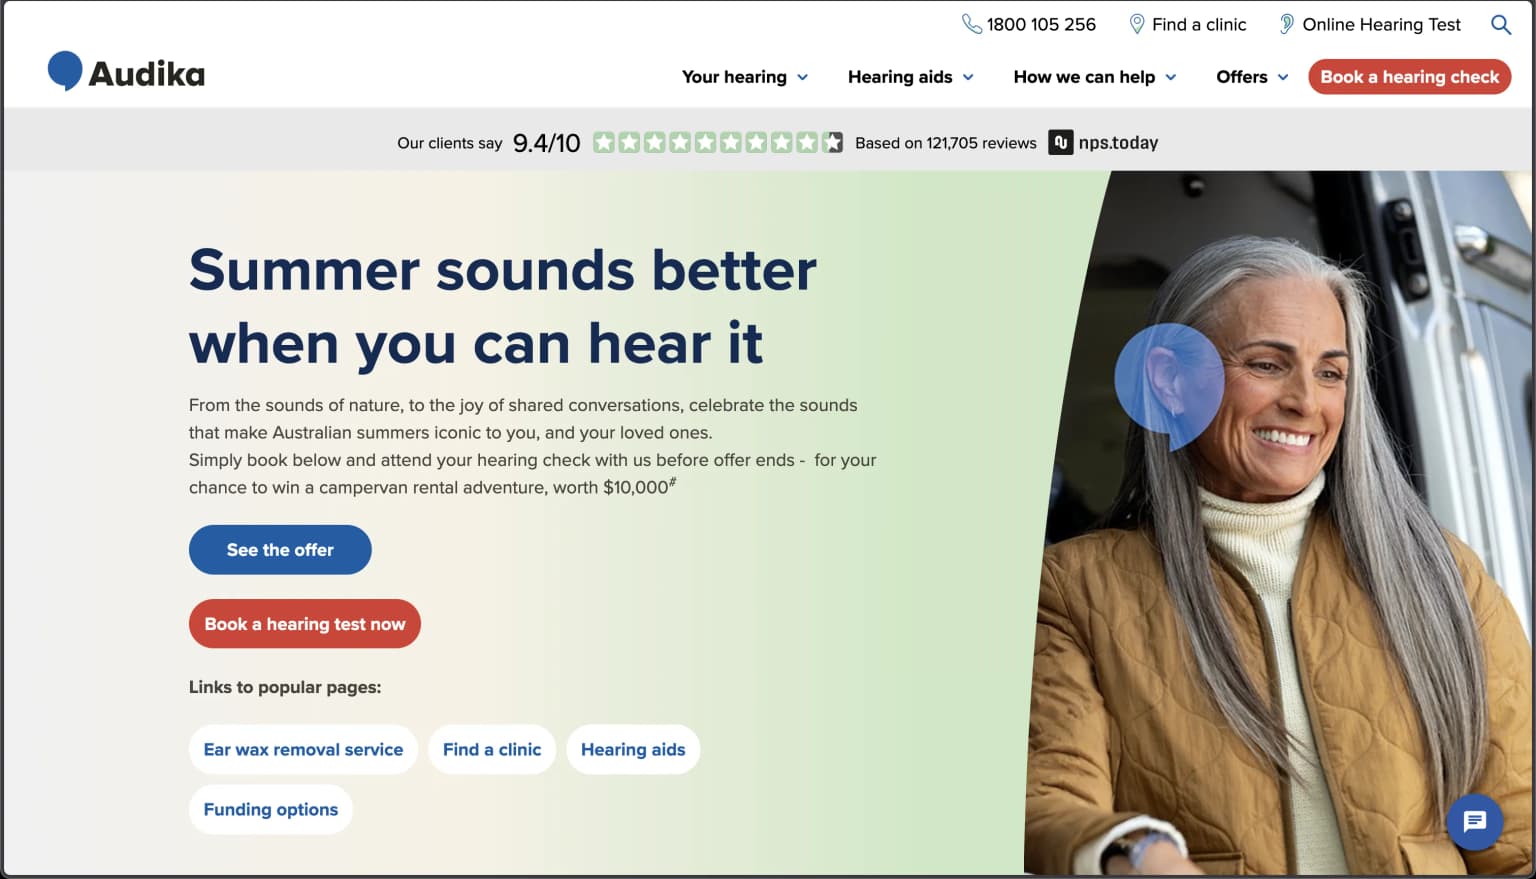Open Ear wax removal service link
1536x879 pixels.
303,749
